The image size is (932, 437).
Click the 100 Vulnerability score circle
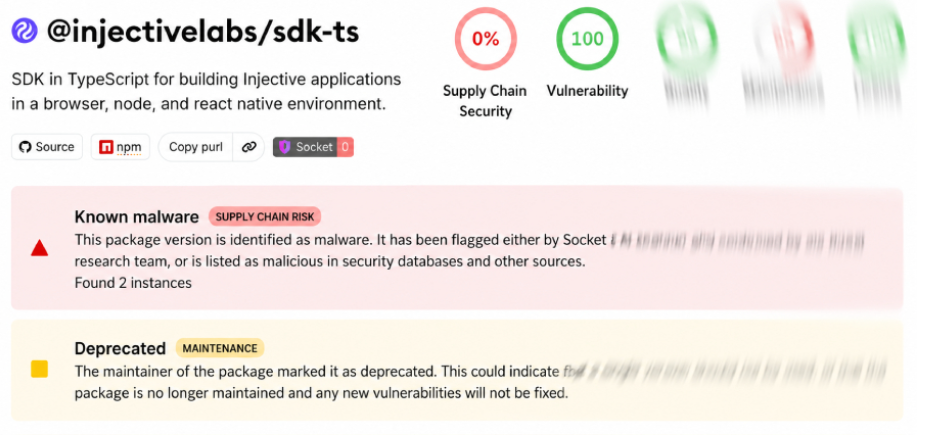pos(587,39)
